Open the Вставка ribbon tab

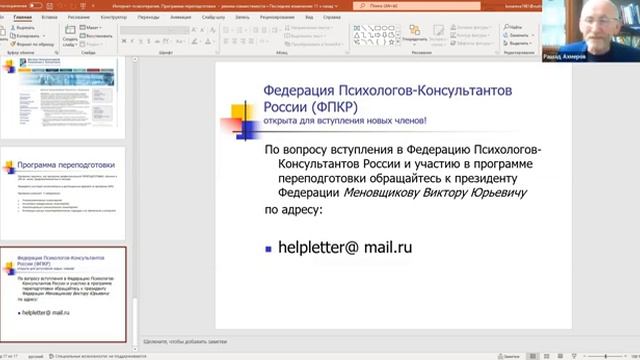point(49,17)
